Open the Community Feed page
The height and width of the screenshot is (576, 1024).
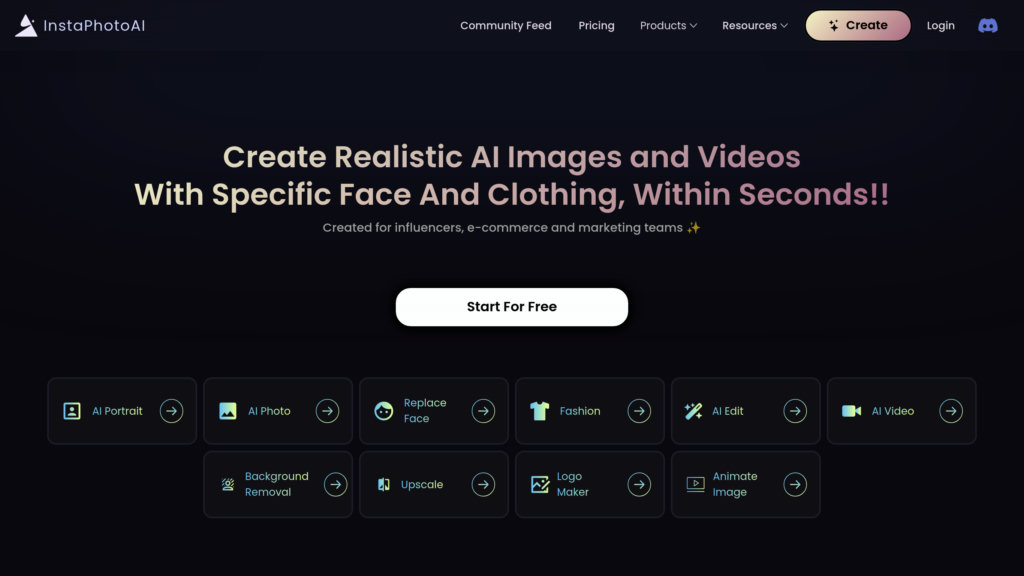pyautogui.click(x=505, y=26)
